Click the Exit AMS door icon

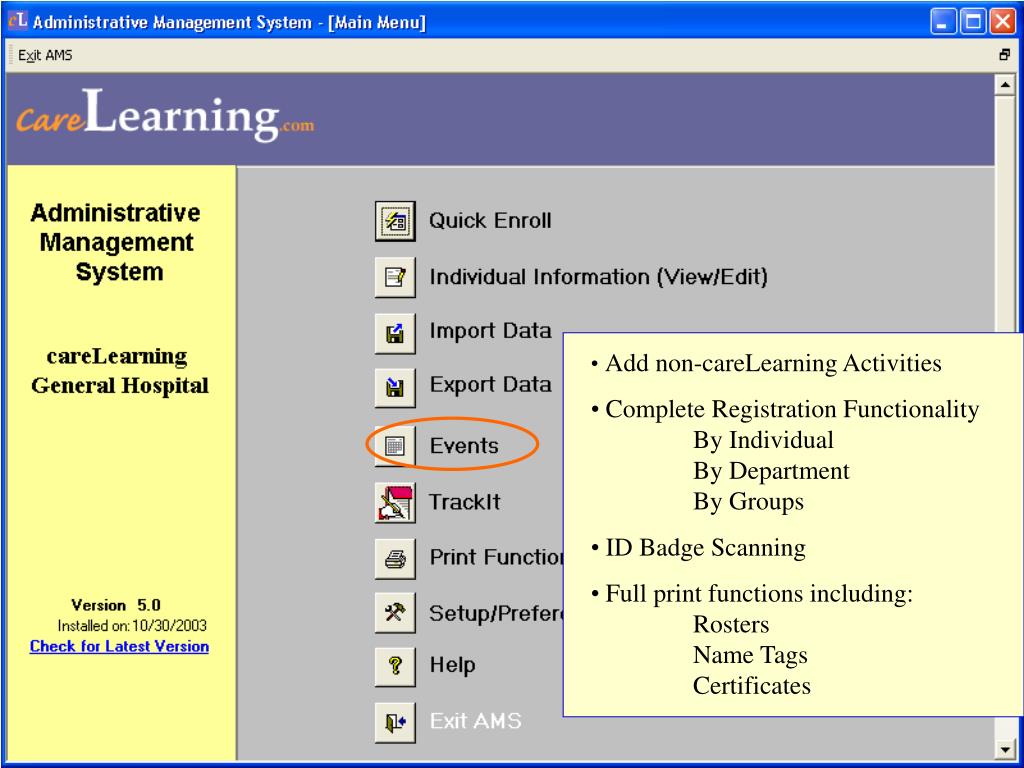395,722
